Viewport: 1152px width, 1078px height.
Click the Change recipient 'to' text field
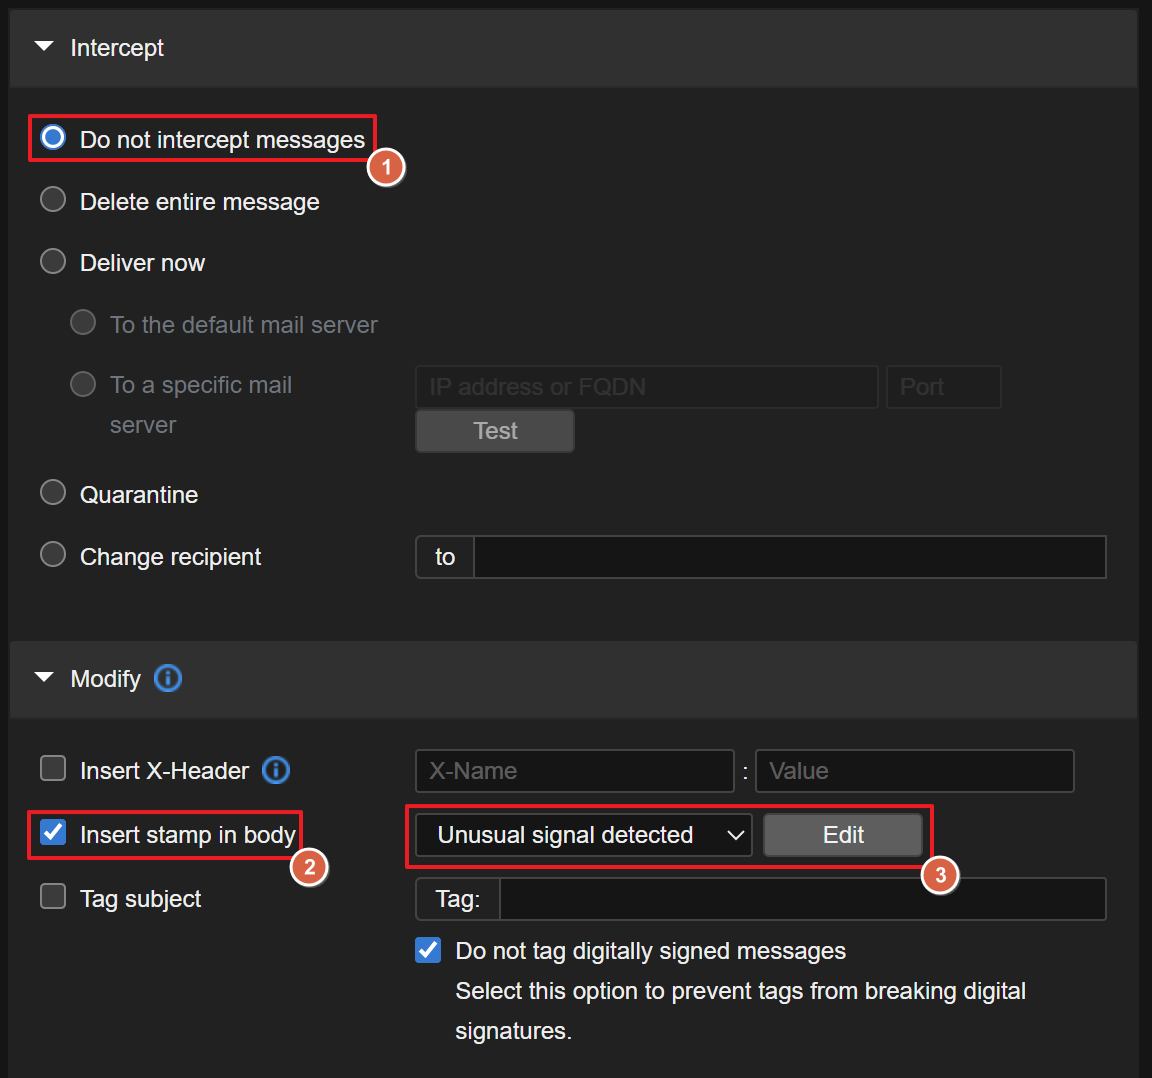tap(789, 557)
